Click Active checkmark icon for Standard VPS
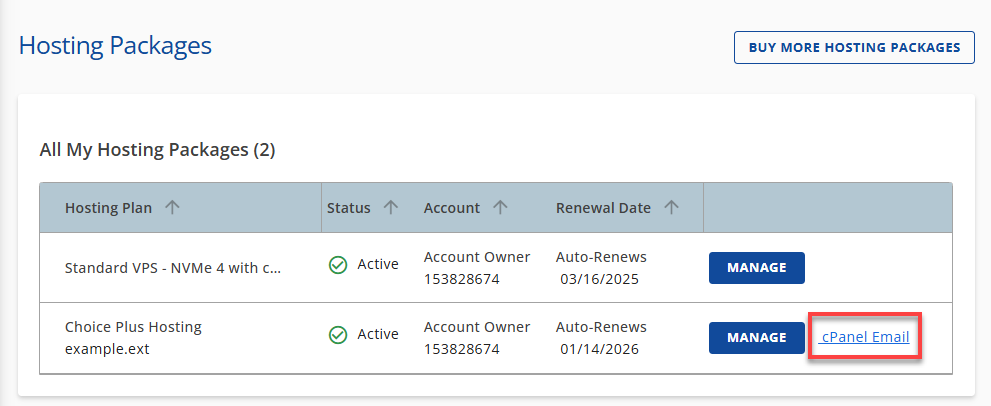Viewport: 991px width, 406px height. (338, 264)
